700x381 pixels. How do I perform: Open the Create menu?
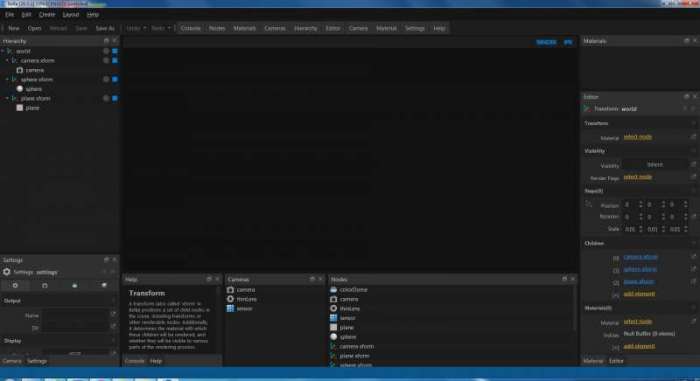pos(47,15)
